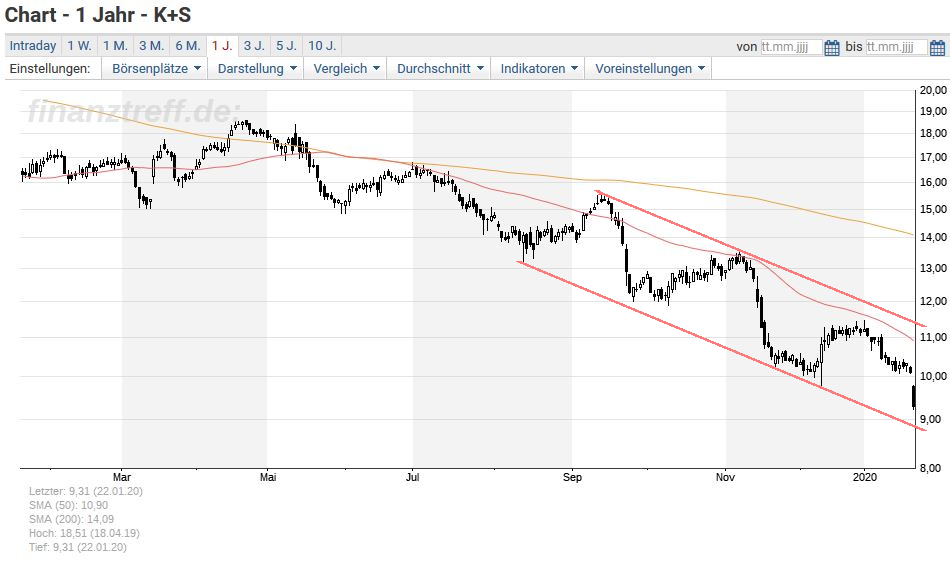Focus the 'von' date input field
This screenshot has width=950, height=561.
[x=791, y=47]
